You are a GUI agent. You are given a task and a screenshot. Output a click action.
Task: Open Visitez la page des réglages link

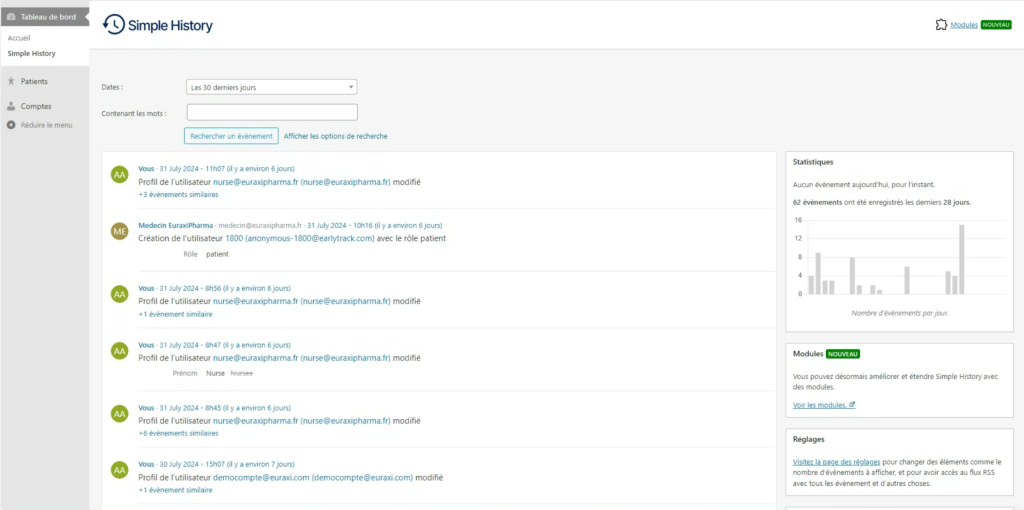837,461
